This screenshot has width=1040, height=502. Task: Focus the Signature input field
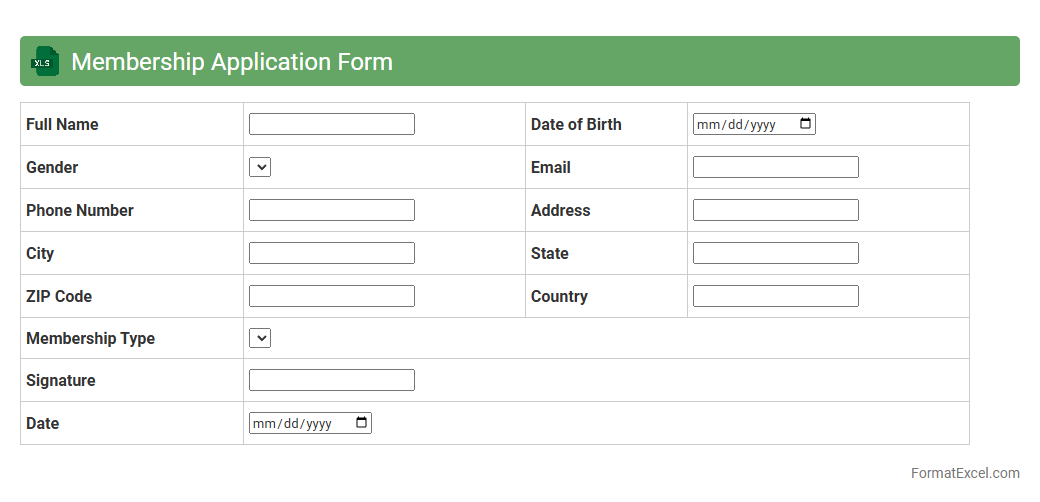click(331, 380)
